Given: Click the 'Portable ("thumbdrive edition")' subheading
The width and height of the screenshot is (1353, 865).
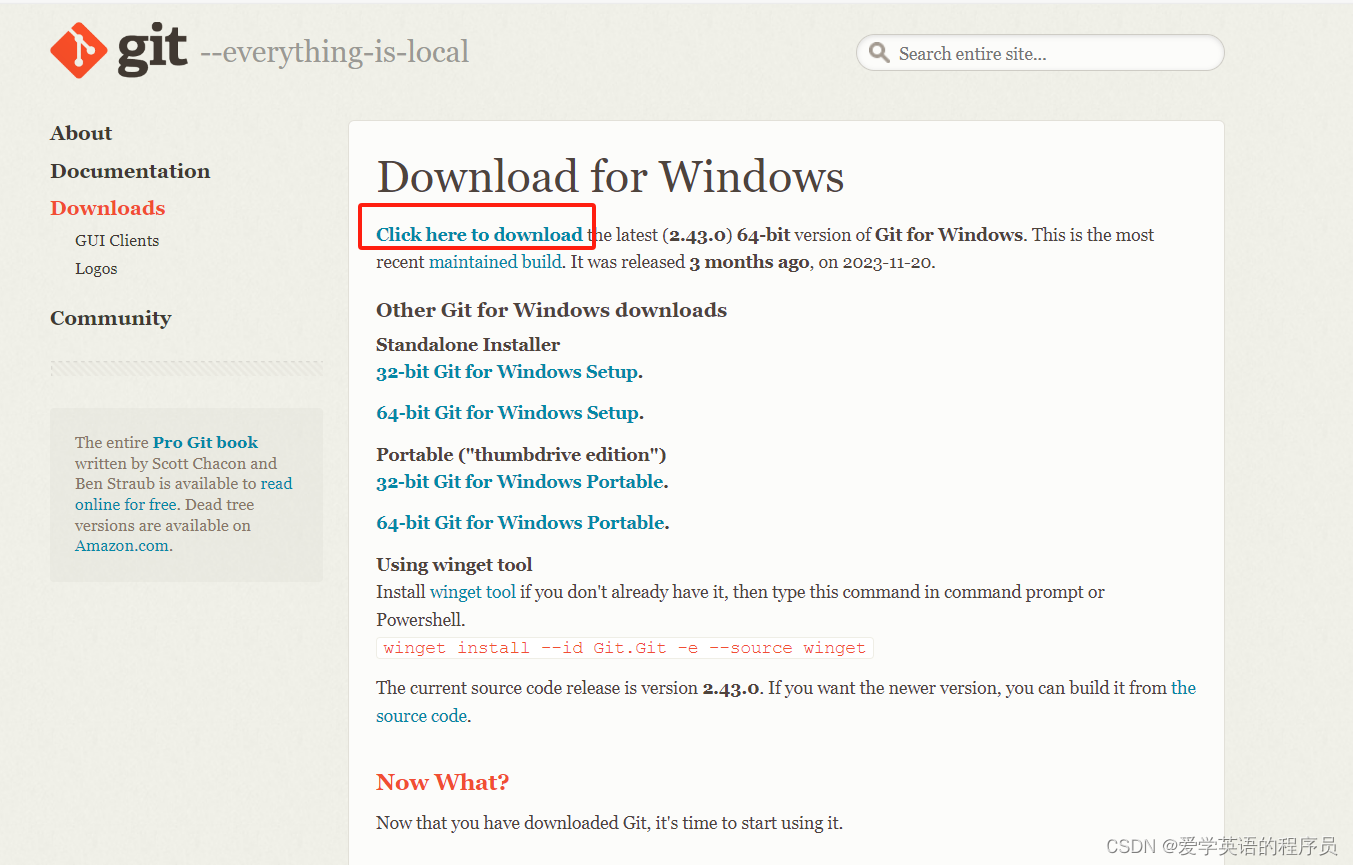Looking at the screenshot, I should [521, 455].
